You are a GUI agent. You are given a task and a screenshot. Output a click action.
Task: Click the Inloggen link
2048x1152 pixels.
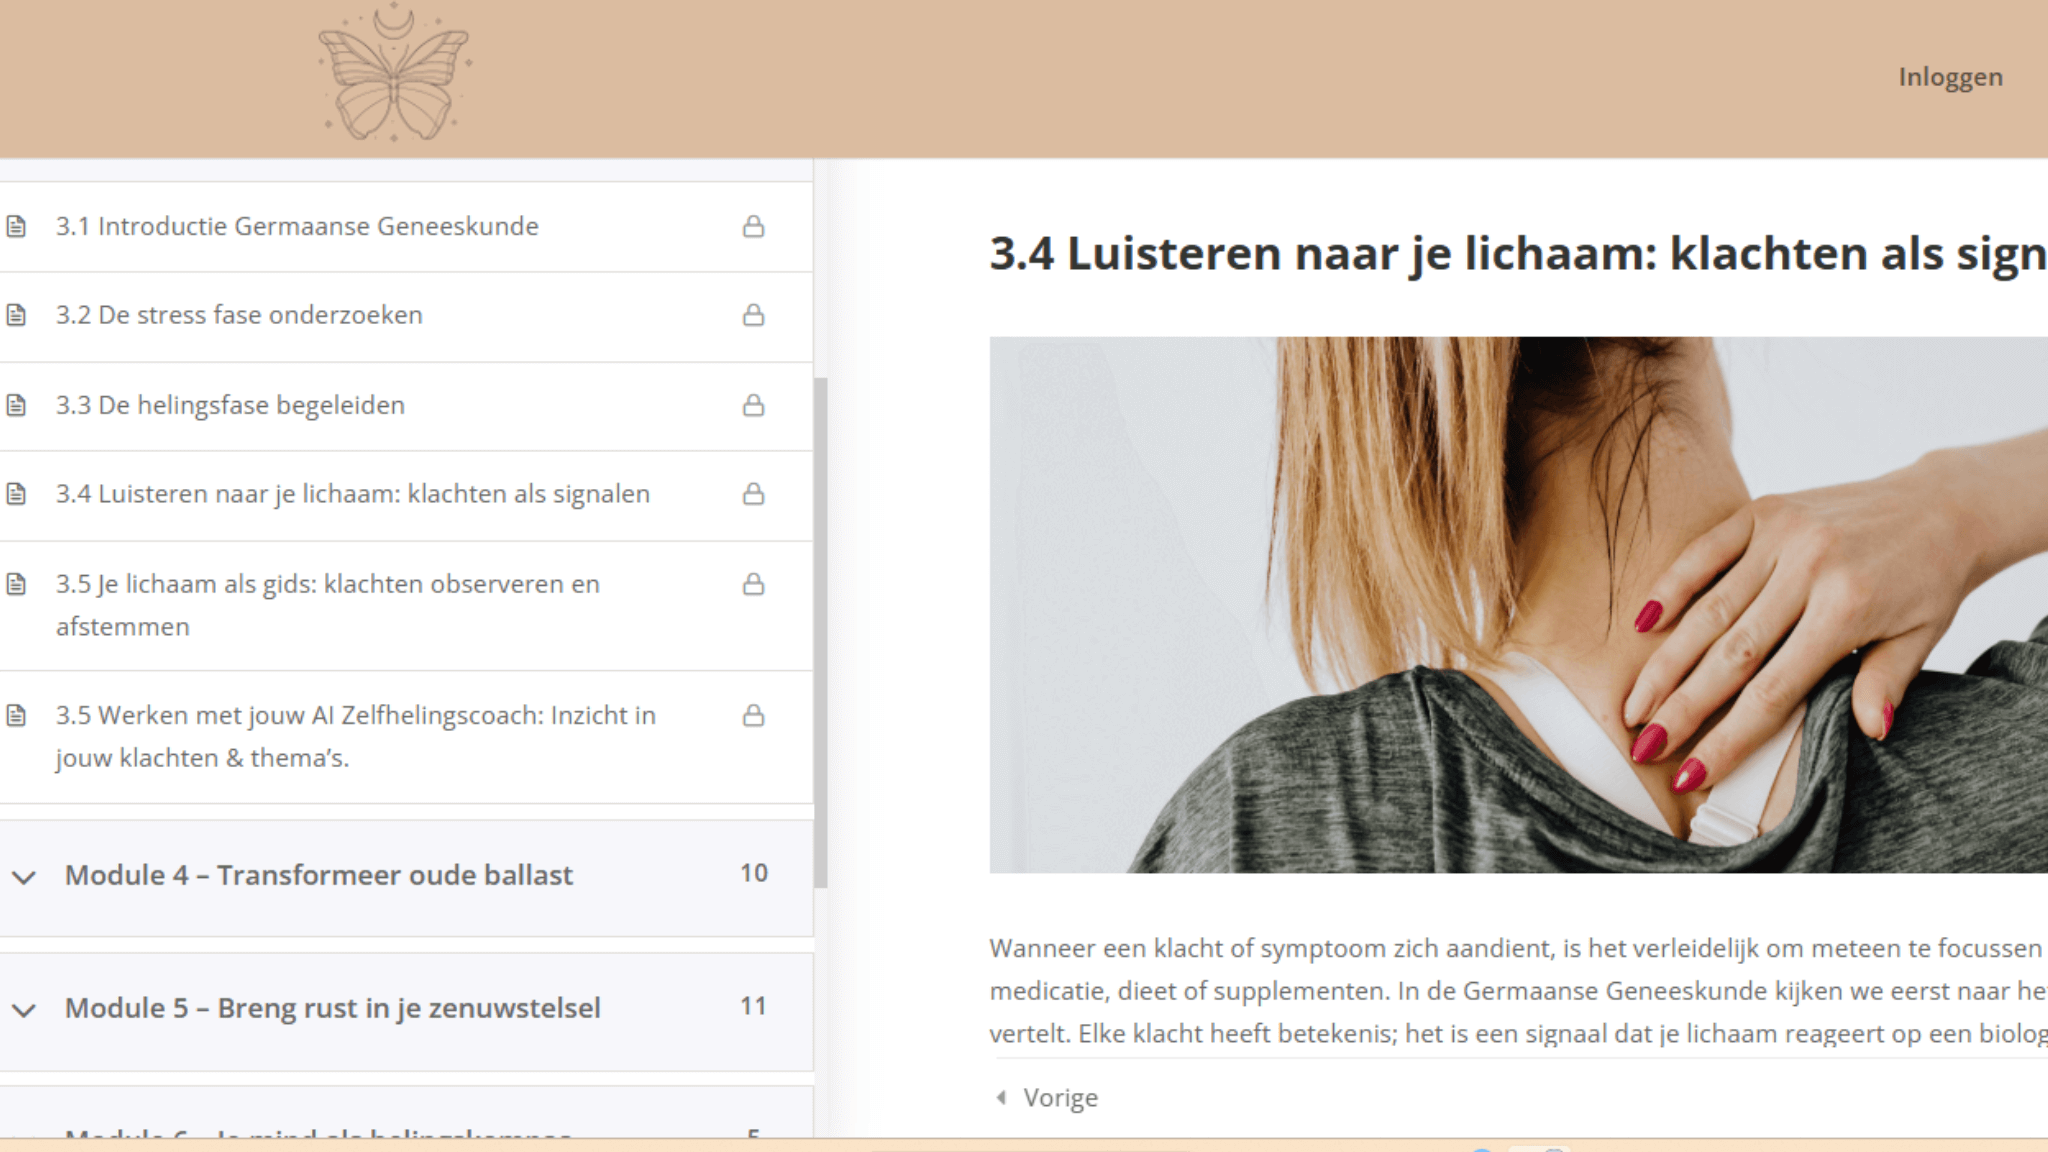coord(1950,77)
